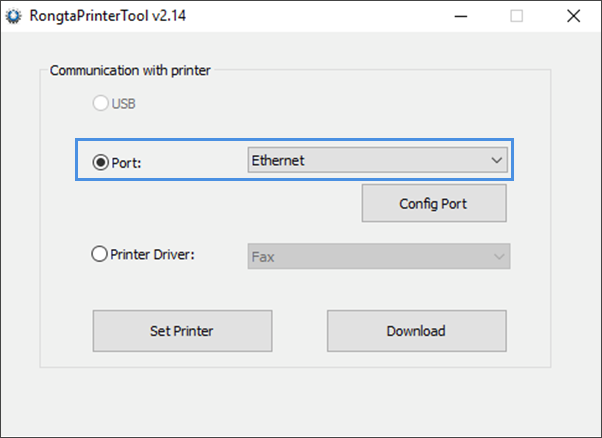This screenshot has height=438, width=602.
Task: Click the "Communication with printer" group label
Action: click(x=130, y=71)
